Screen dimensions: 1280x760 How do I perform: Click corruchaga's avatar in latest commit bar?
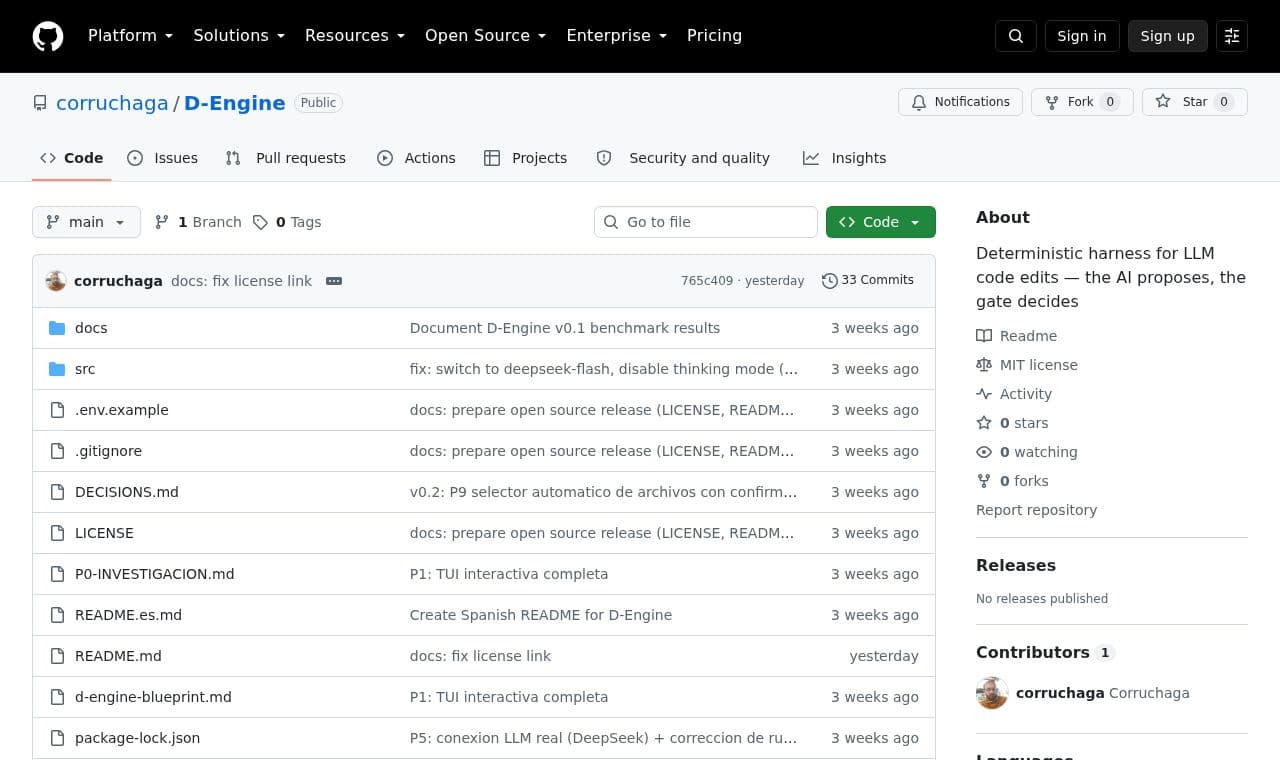(x=56, y=281)
